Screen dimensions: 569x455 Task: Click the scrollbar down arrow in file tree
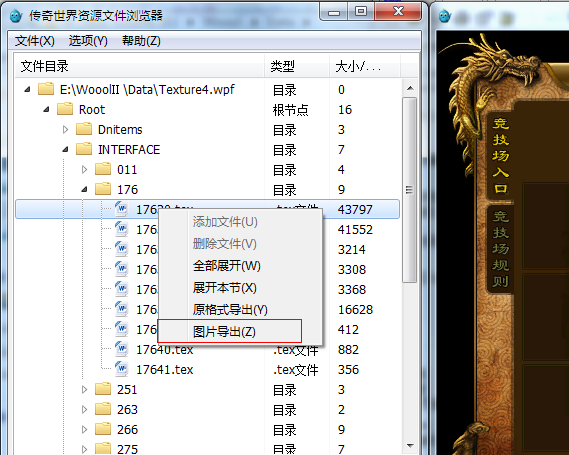(x=410, y=446)
